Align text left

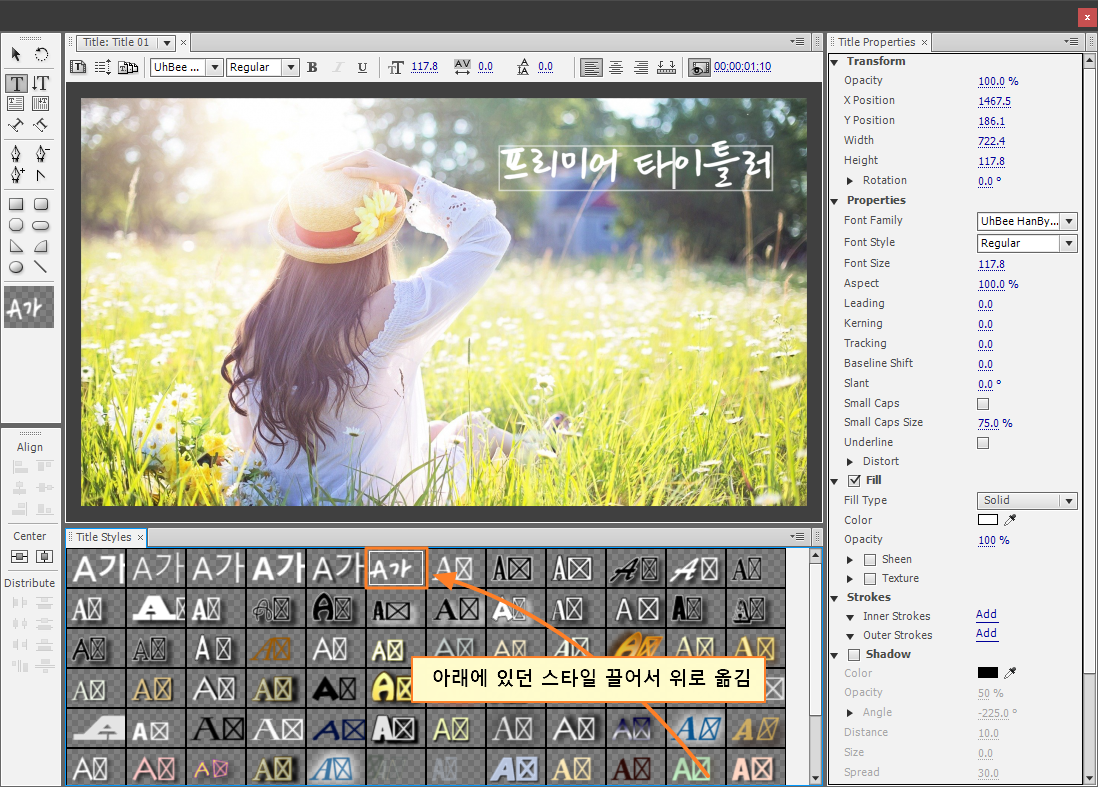click(591, 67)
